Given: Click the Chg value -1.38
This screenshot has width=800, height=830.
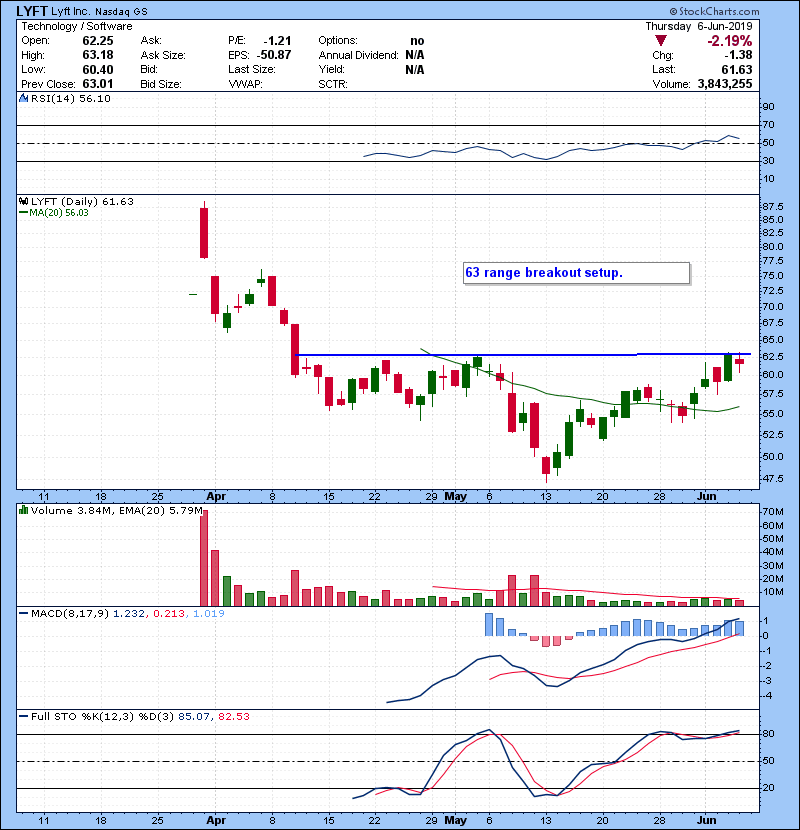Looking at the screenshot, I should [x=738, y=55].
